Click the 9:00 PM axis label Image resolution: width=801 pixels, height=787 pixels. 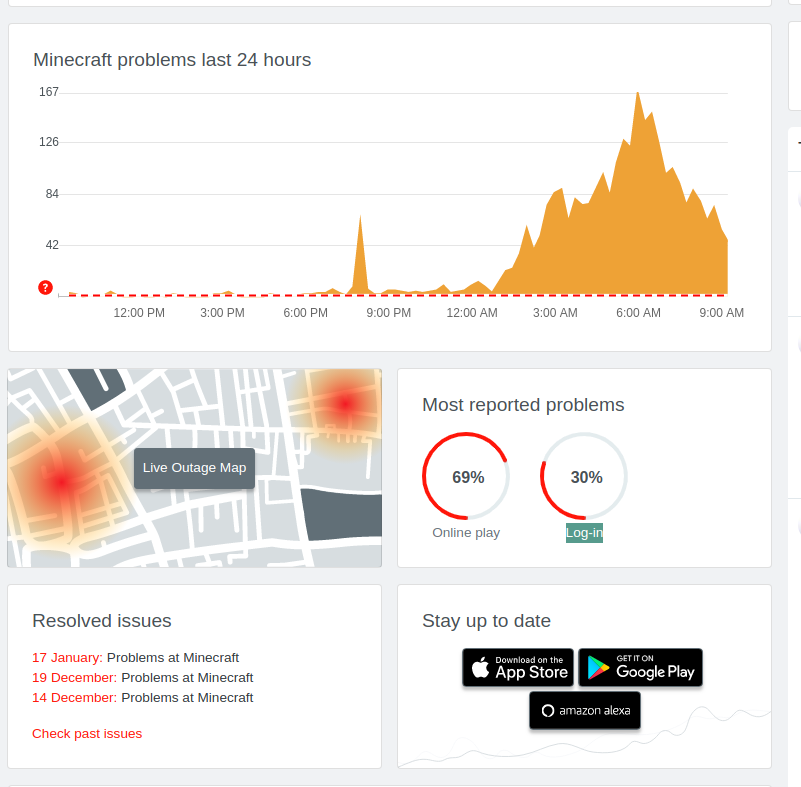click(388, 313)
